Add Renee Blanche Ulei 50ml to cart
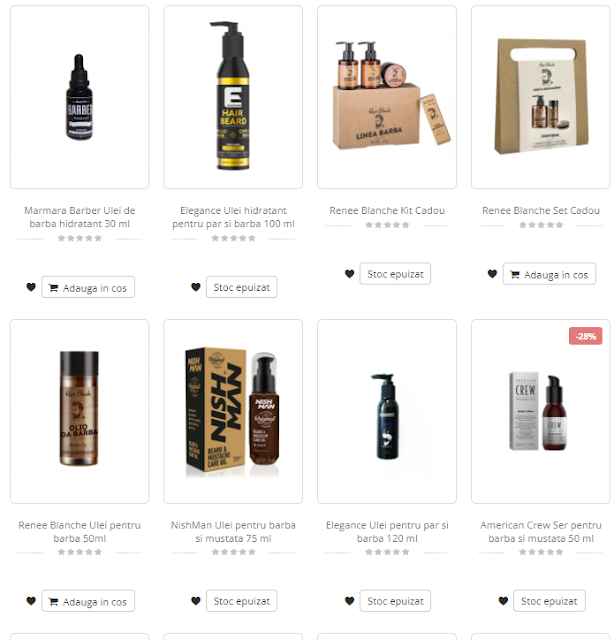Image resolution: width=614 pixels, height=640 pixels. coord(88,601)
